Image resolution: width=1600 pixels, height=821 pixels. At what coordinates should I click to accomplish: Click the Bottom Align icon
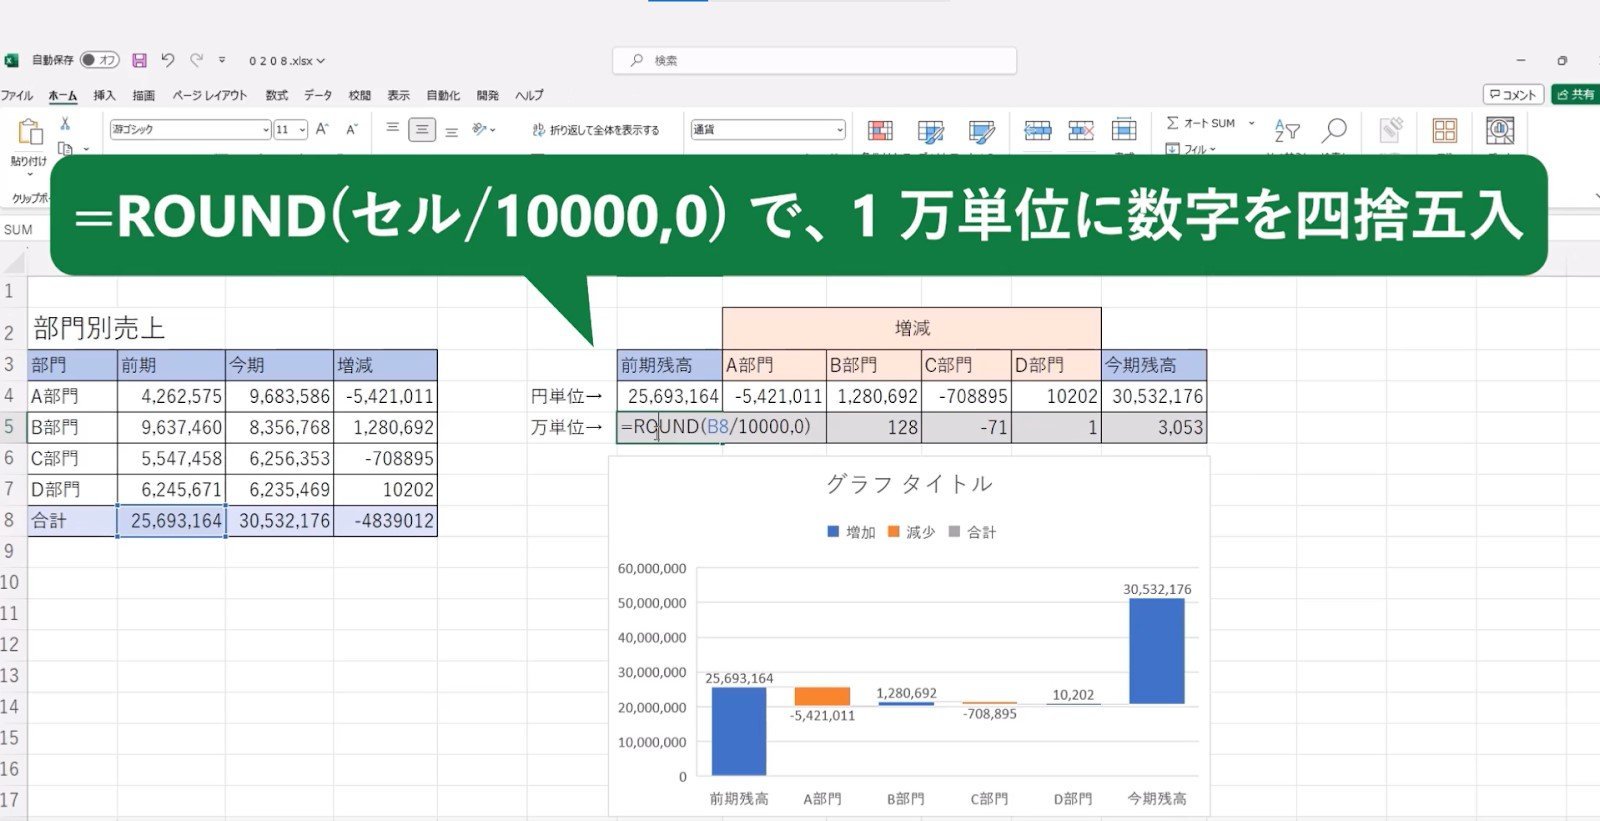click(452, 131)
